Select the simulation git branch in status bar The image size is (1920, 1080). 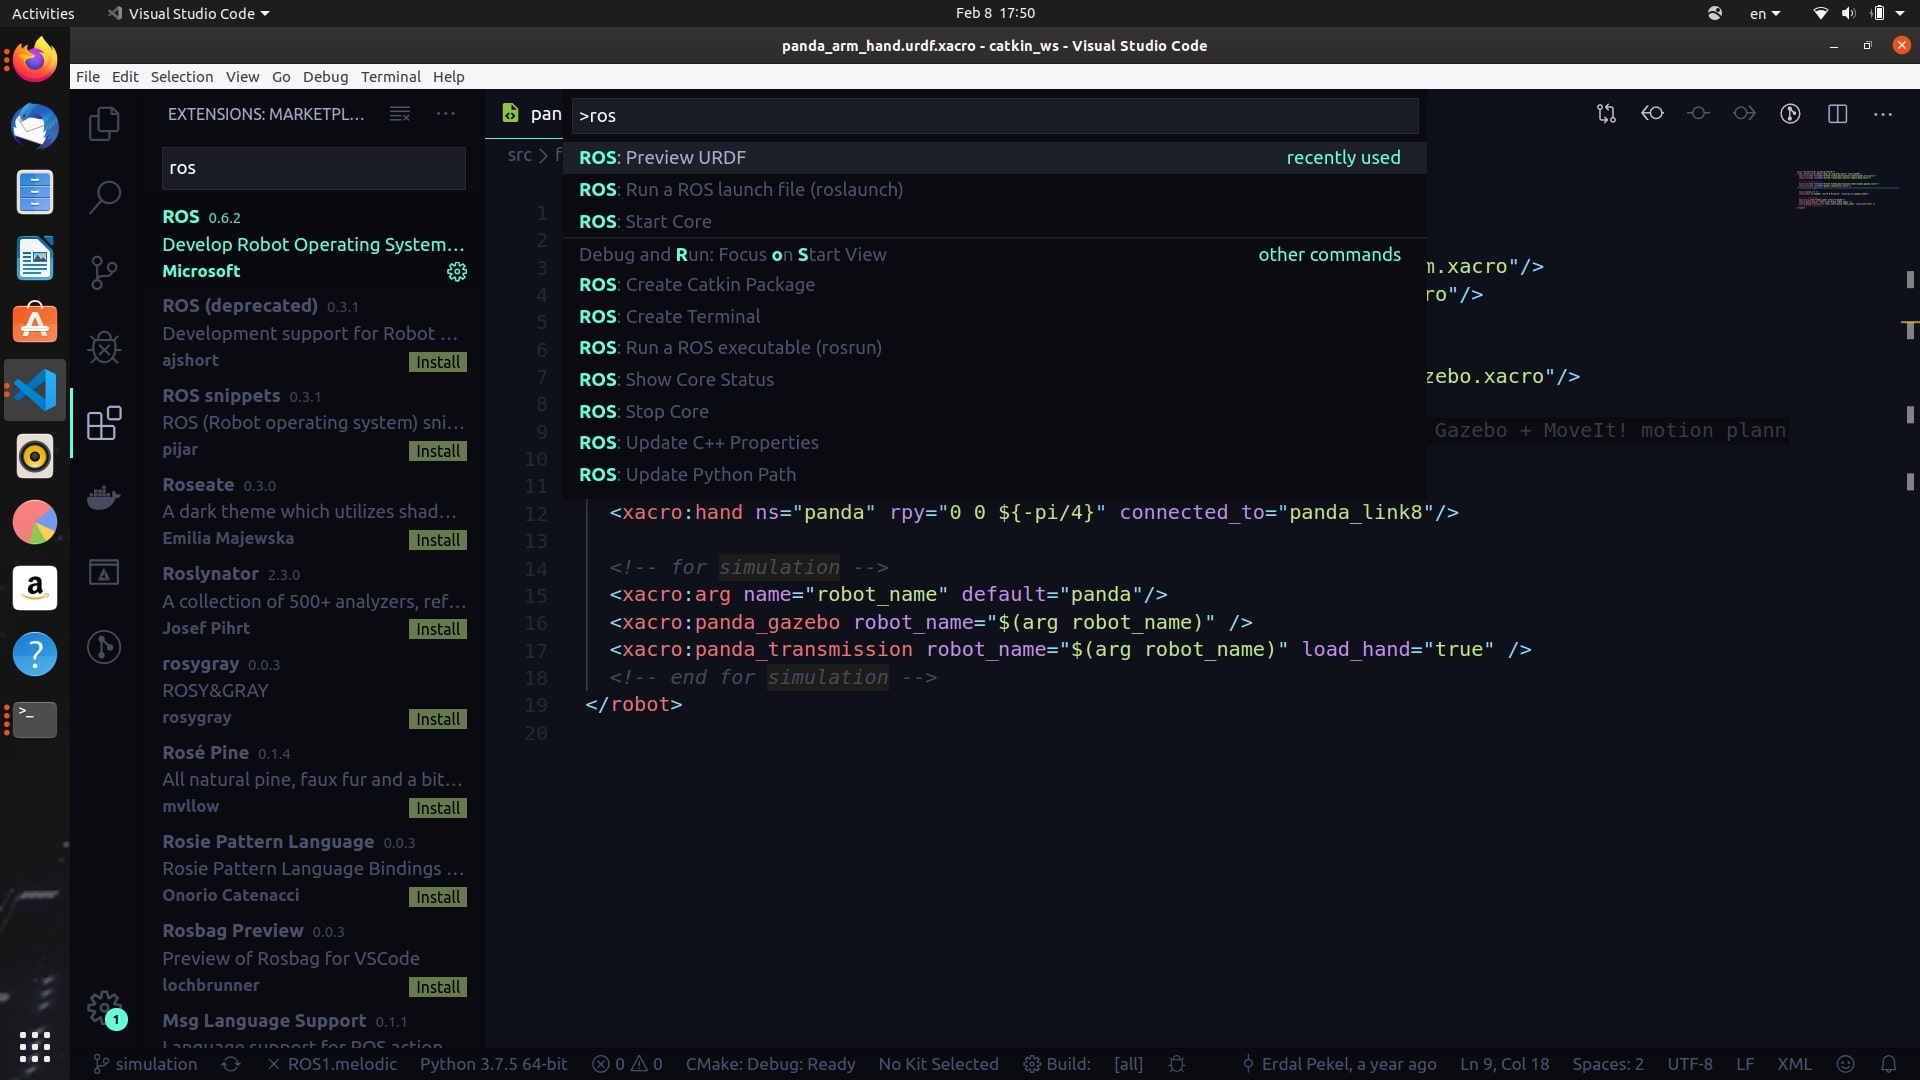[145, 1064]
